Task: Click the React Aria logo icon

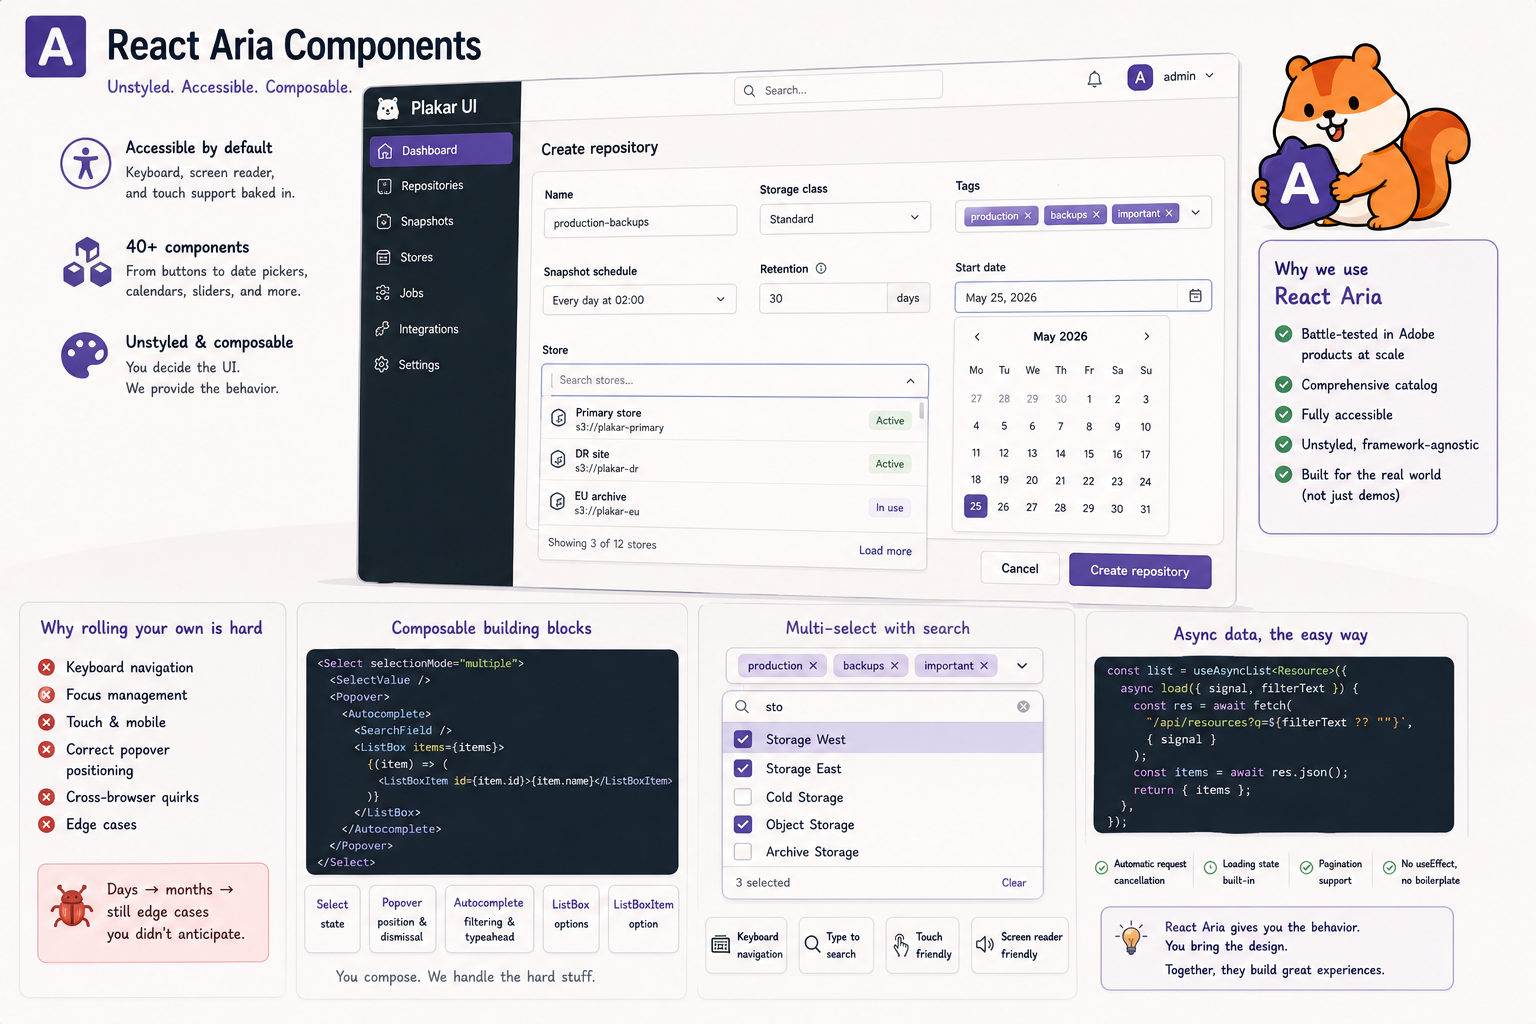Action: point(56,47)
